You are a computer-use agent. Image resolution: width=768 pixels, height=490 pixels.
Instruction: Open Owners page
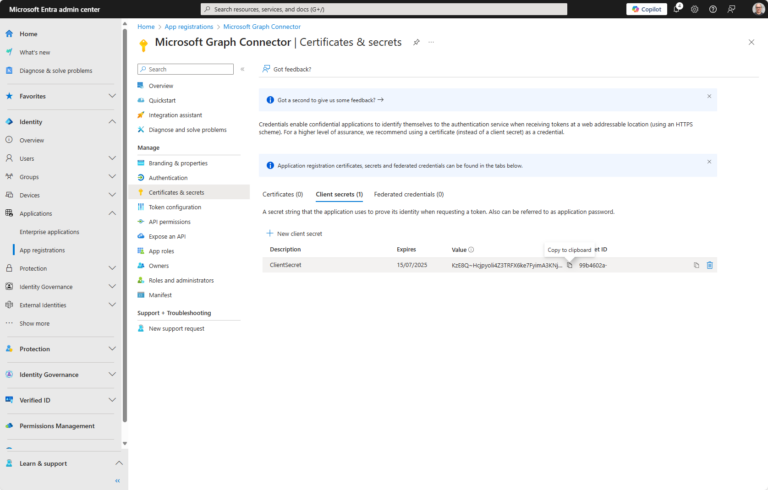pos(159,266)
